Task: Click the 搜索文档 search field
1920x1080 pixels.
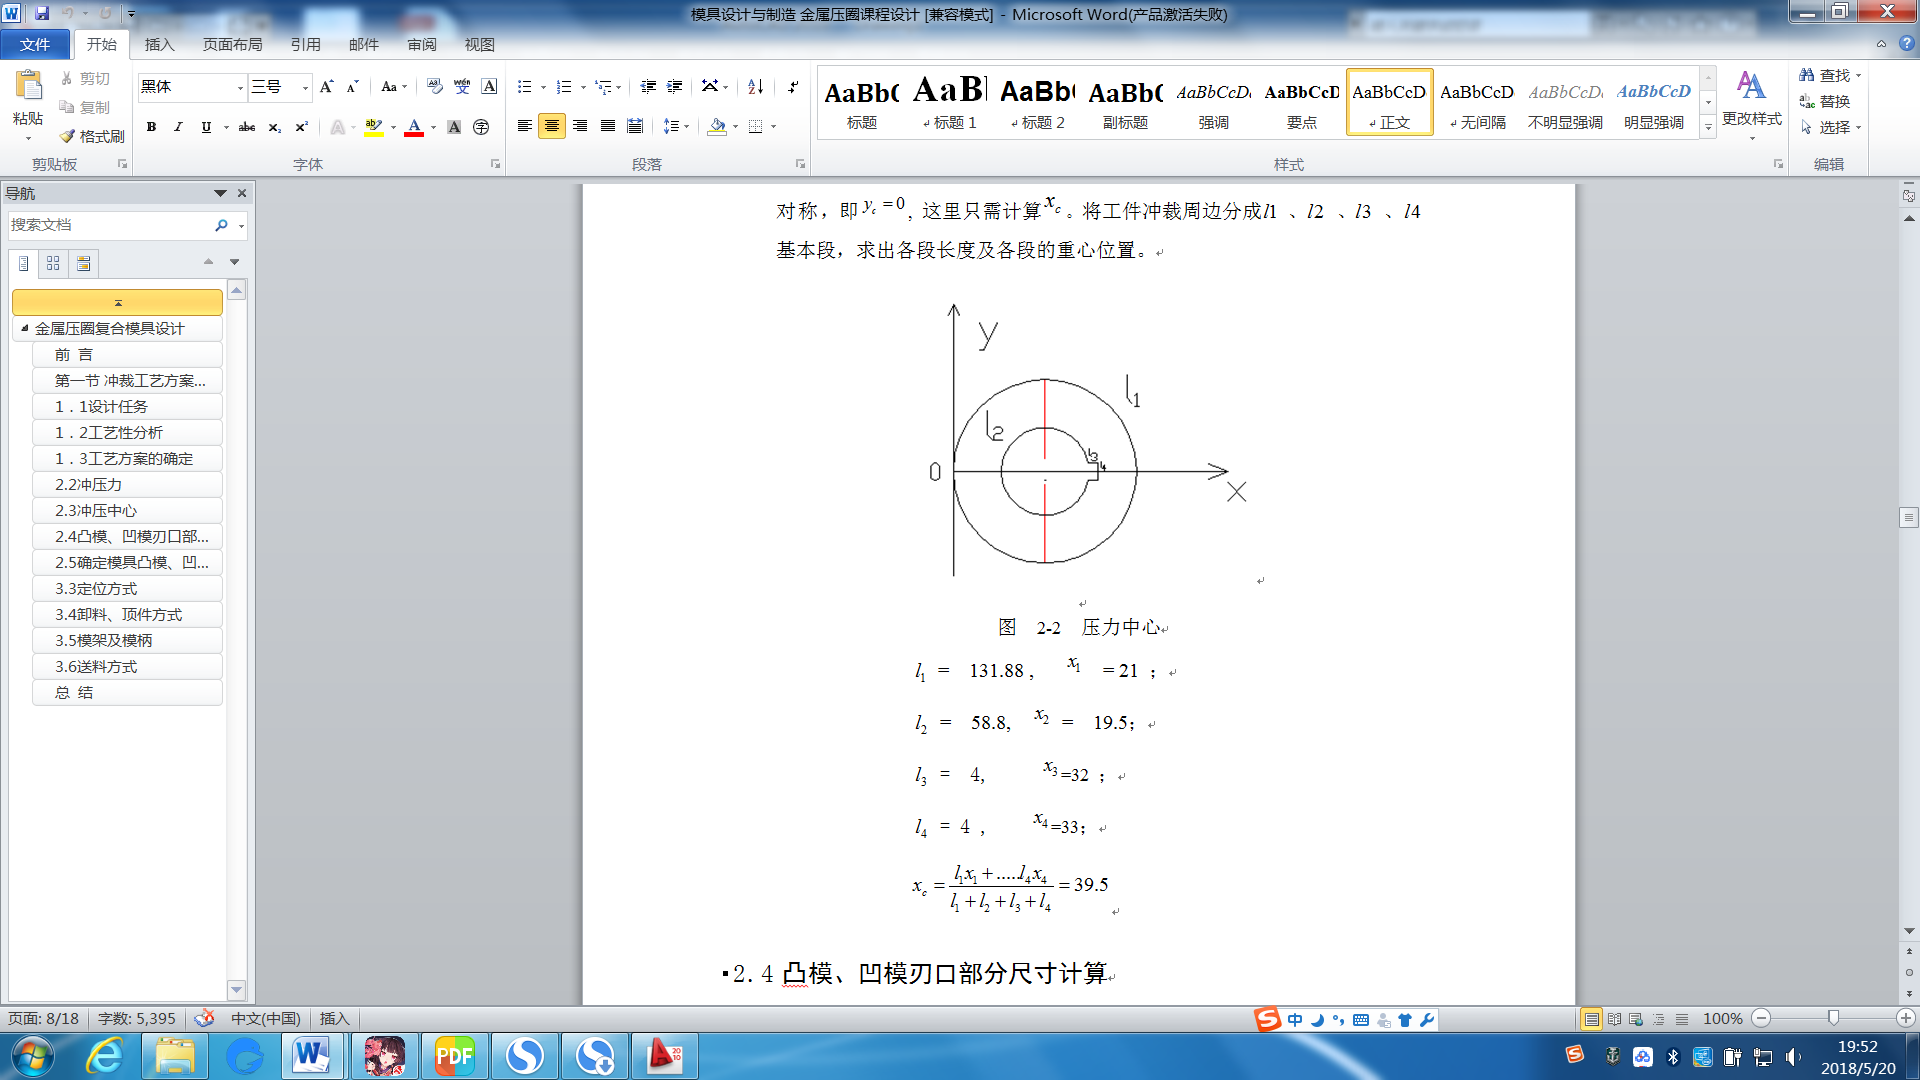Action: tap(108, 225)
